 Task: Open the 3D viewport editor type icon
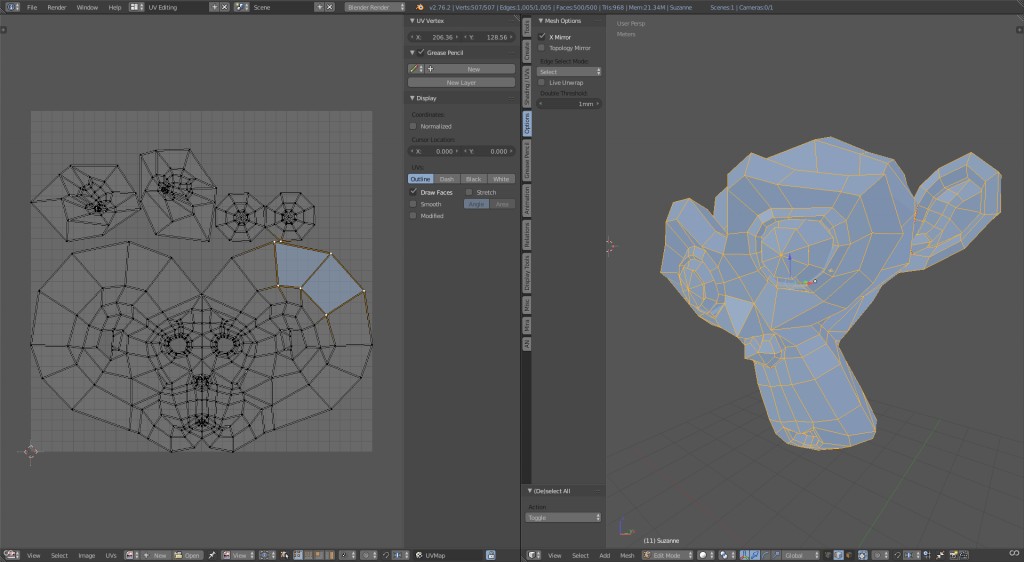[x=532, y=555]
